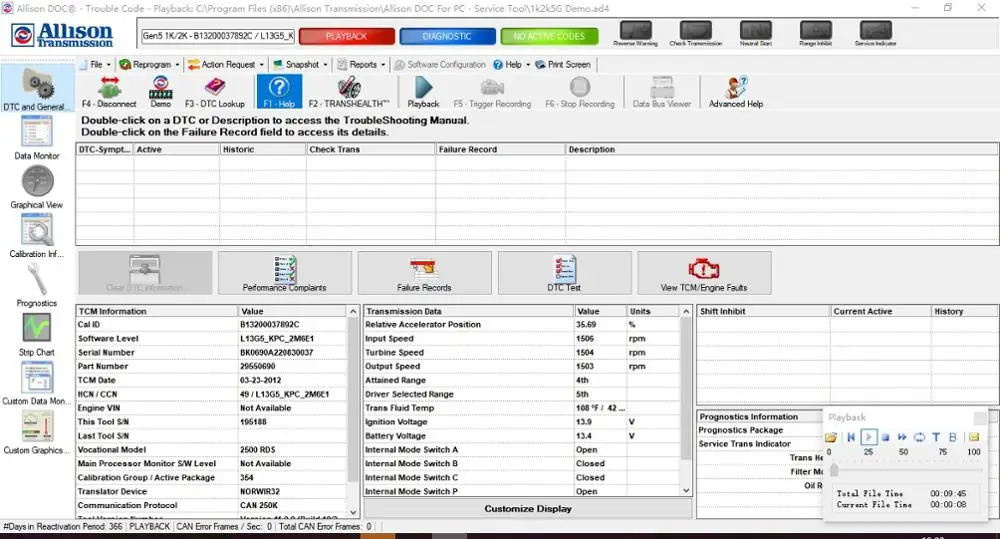The height and width of the screenshot is (539, 1000).
Task: Click the playback position slider track
Action: tap(906, 469)
